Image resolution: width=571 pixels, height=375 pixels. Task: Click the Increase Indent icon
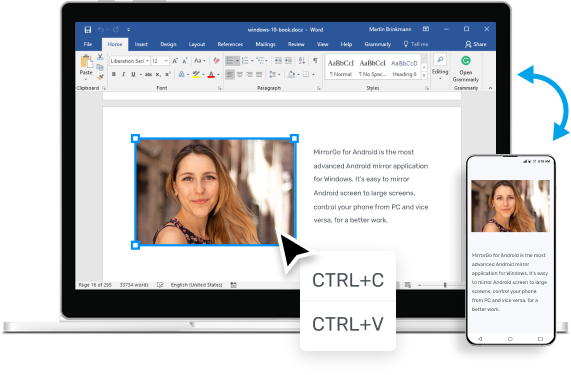288,60
